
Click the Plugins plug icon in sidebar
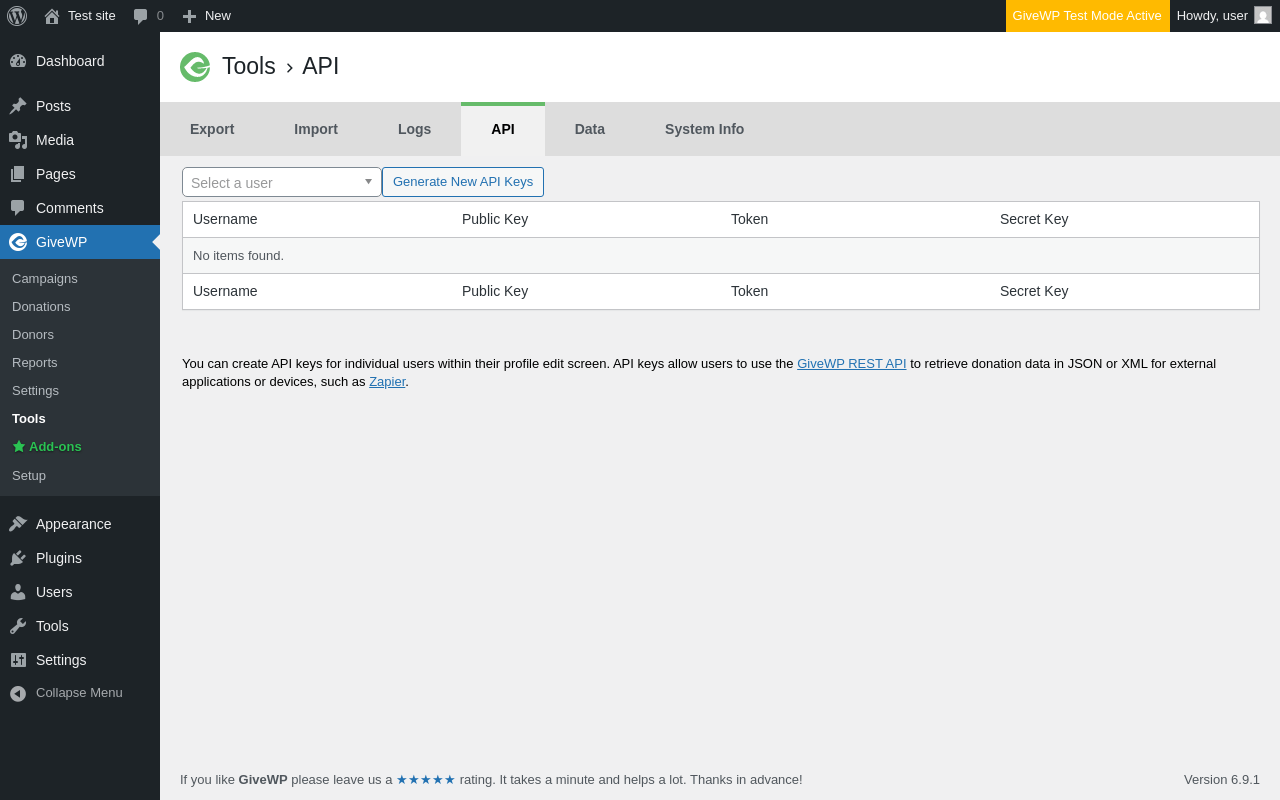[x=18, y=558]
